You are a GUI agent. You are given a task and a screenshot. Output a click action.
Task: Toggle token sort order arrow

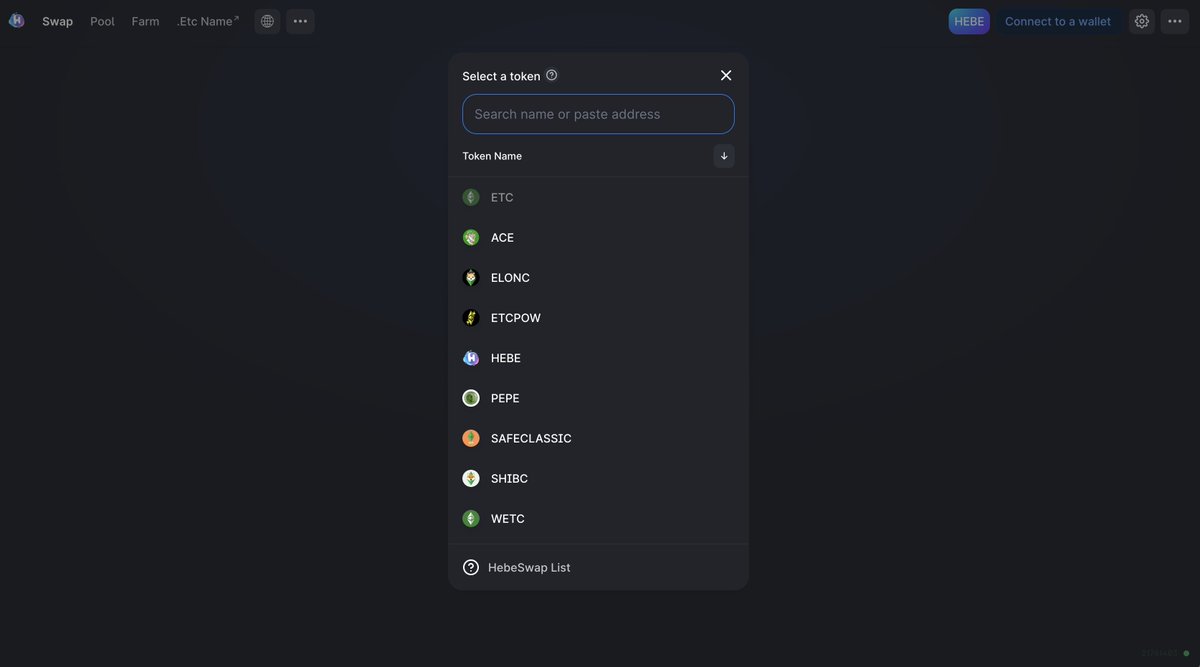pyautogui.click(x=724, y=156)
